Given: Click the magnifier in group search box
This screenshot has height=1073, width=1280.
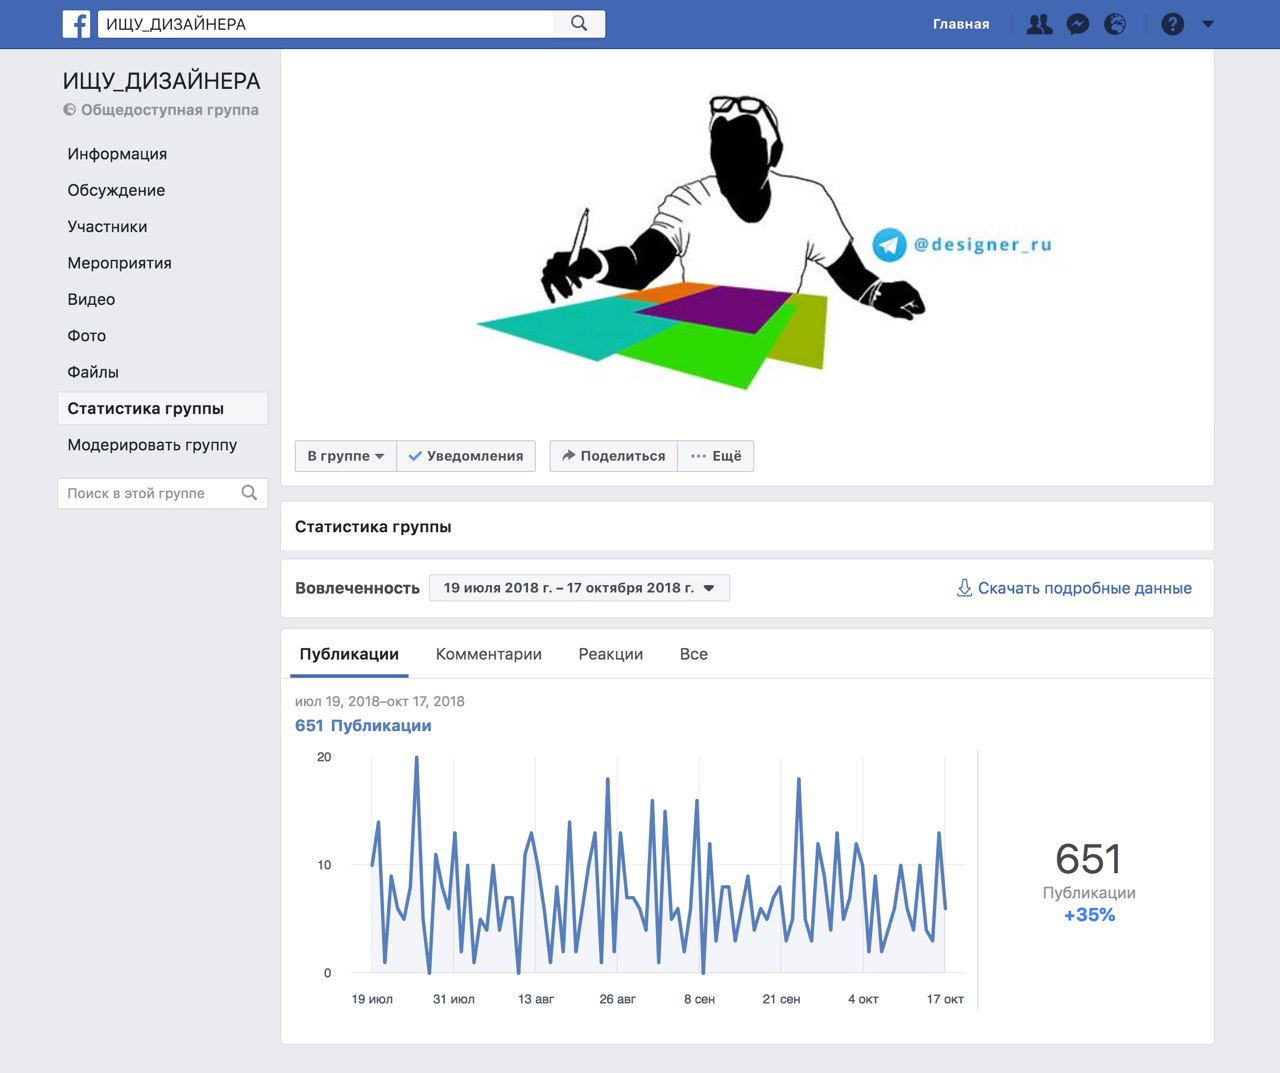Looking at the screenshot, I should click(x=250, y=493).
